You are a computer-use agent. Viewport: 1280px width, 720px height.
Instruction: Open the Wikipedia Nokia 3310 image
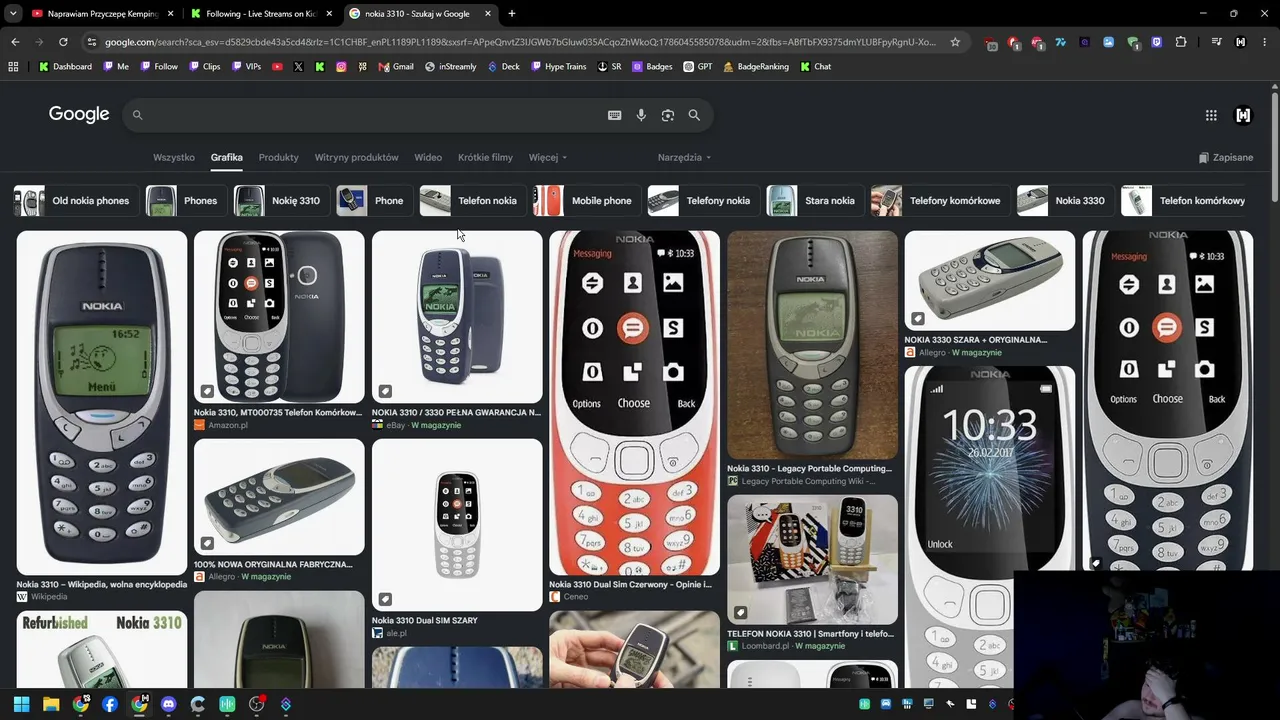pyautogui.click(x=102, y=403)
